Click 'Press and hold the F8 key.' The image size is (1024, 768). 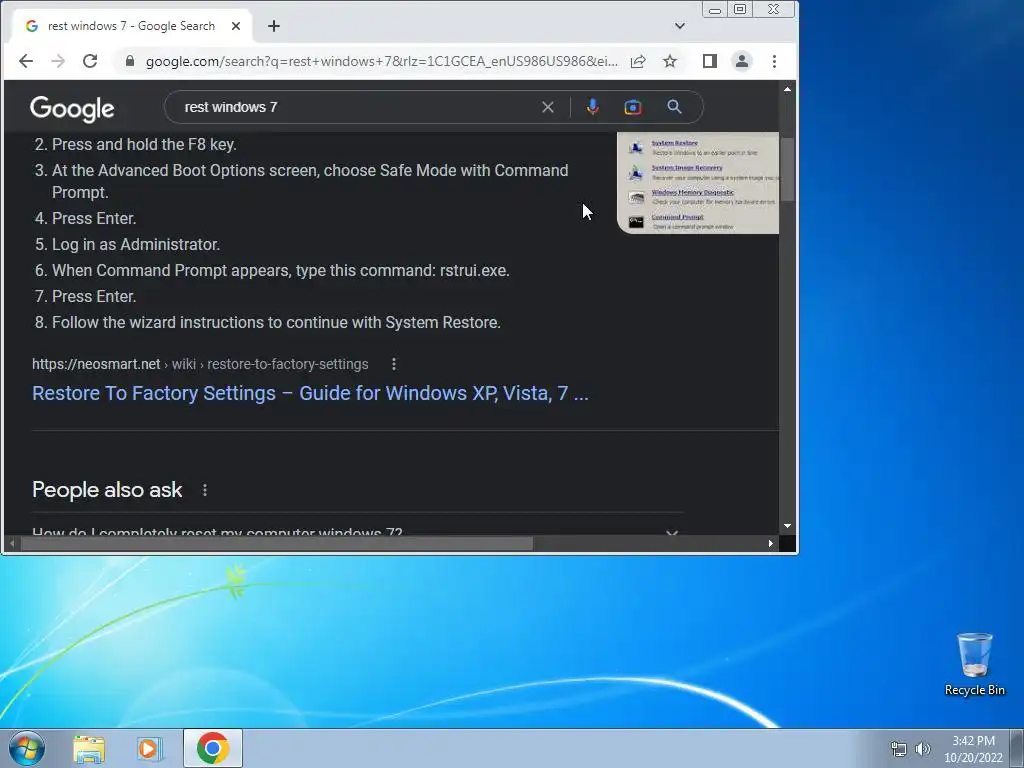(x=144, y=144)
